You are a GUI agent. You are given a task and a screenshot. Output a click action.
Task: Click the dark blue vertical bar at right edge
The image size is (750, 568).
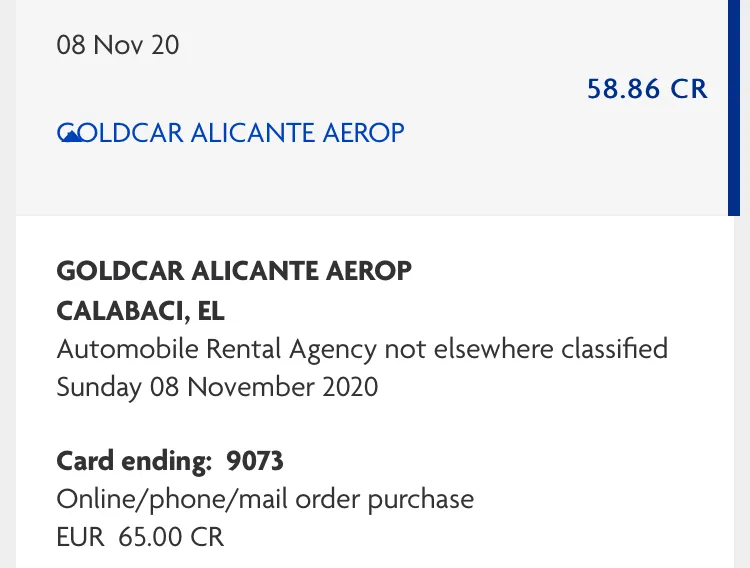(734, 107)
